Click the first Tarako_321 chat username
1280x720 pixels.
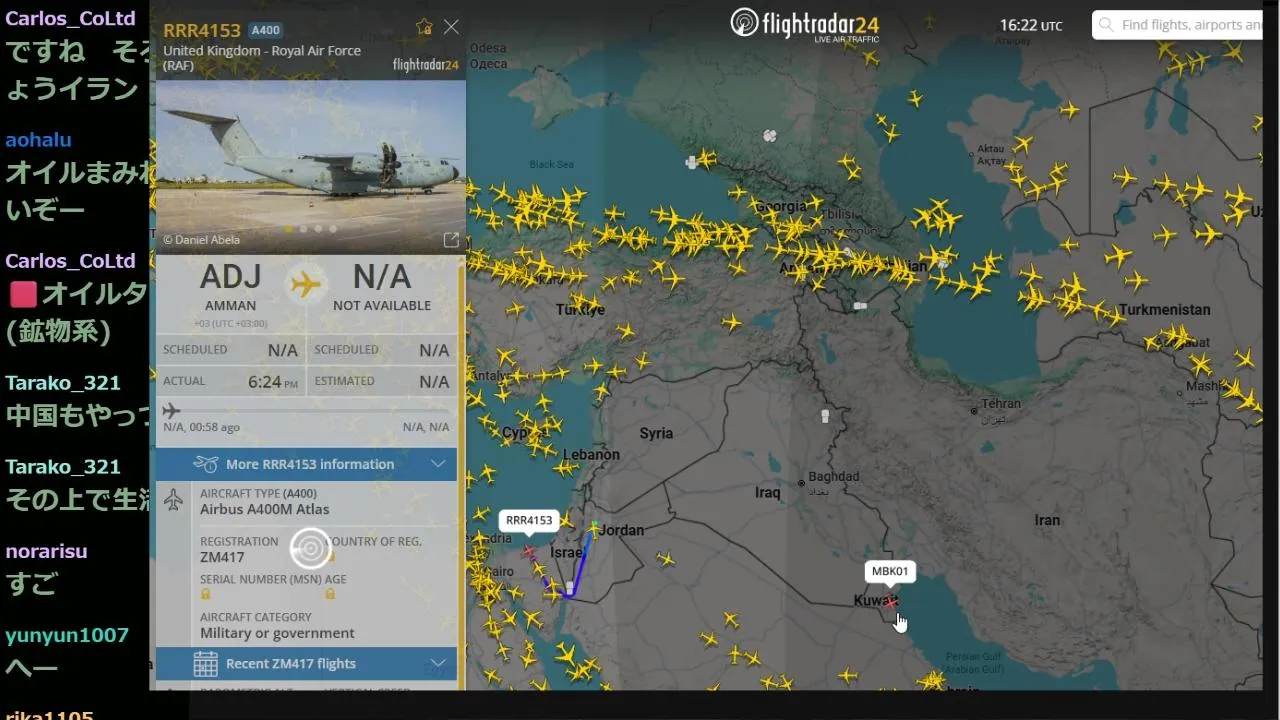63,382
